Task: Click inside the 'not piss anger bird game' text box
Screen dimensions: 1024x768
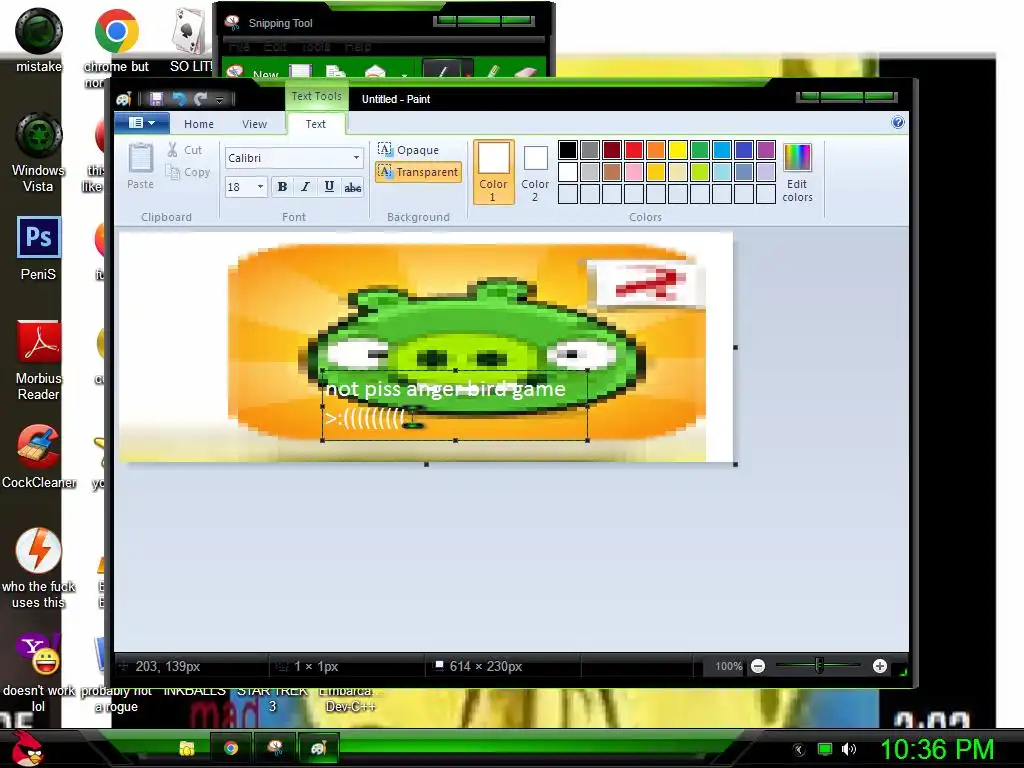Action: click(455, 405)
